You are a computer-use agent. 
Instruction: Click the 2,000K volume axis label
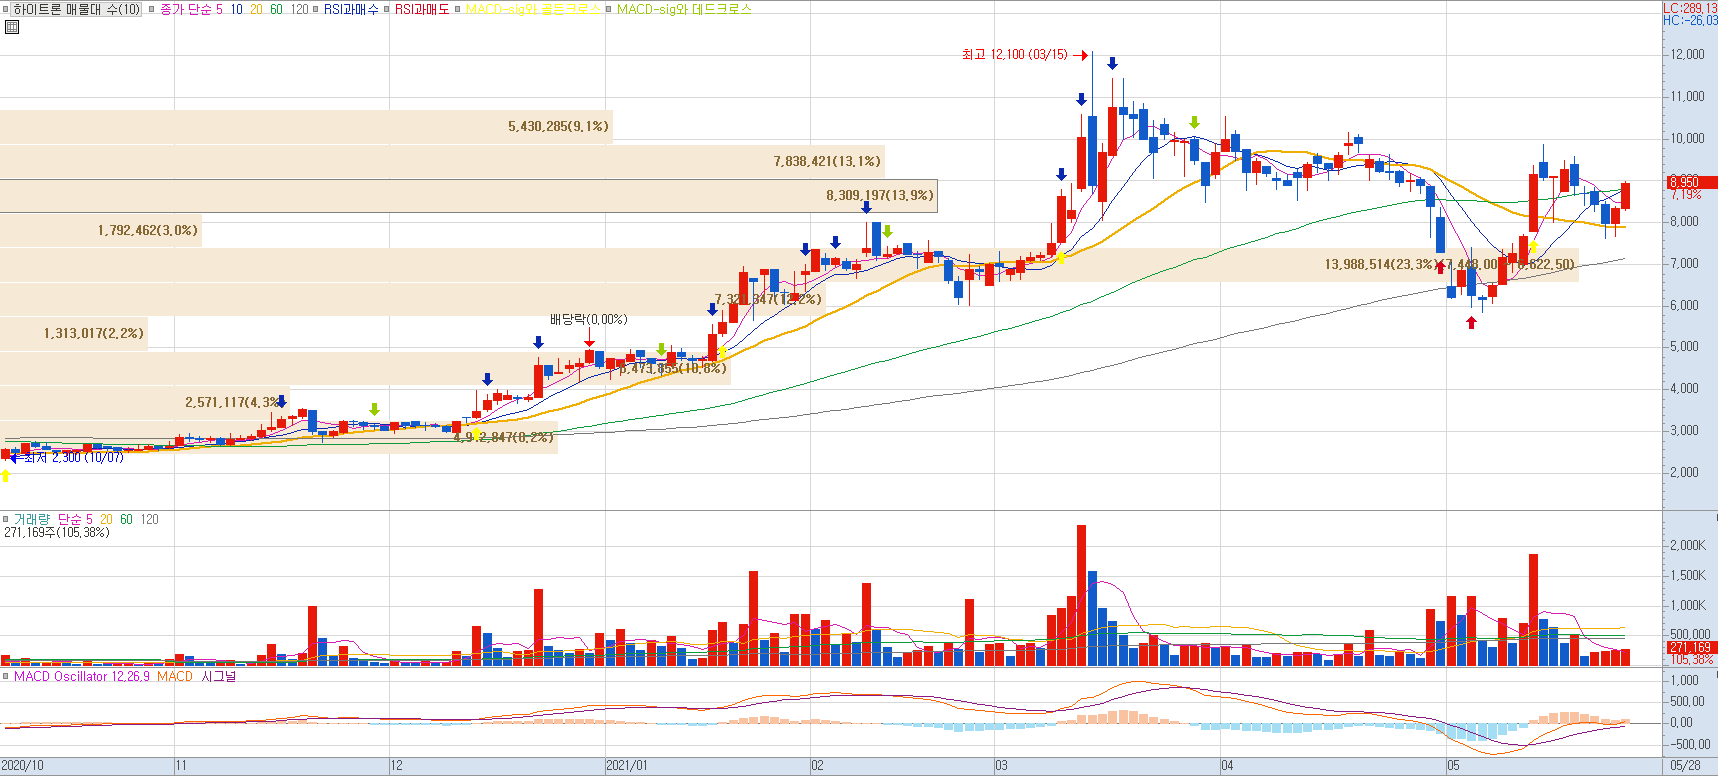tap(1688, 545)
